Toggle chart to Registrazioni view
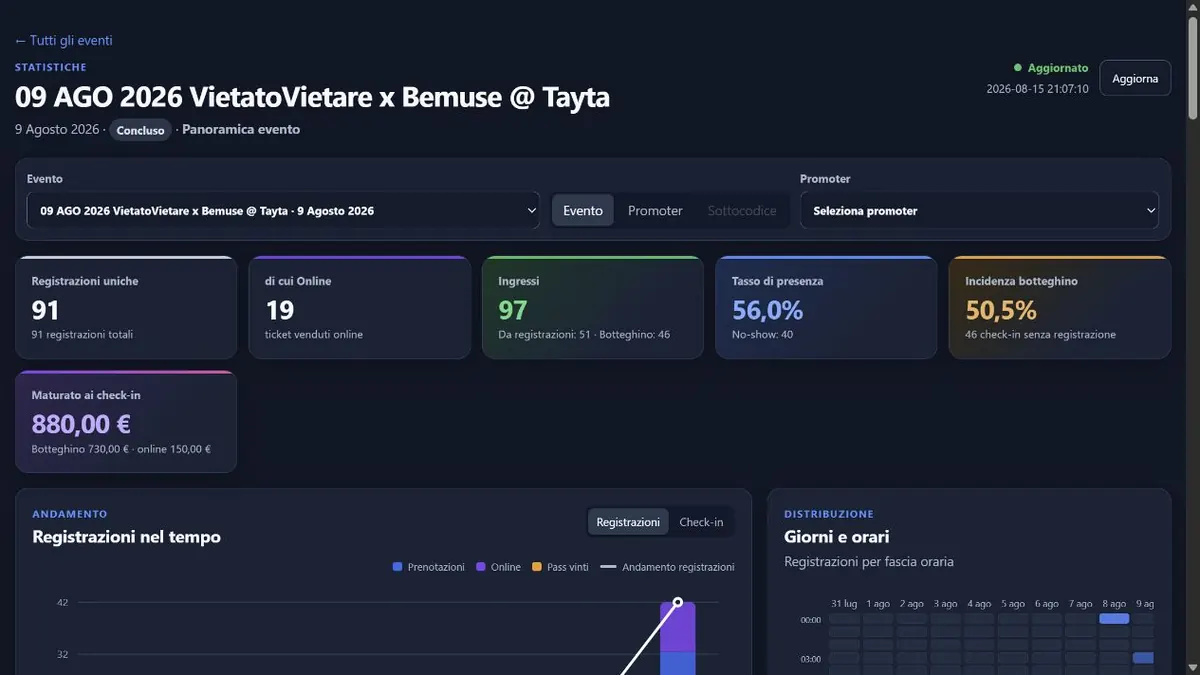1200x675 pixels. click(x=628, y=522)
